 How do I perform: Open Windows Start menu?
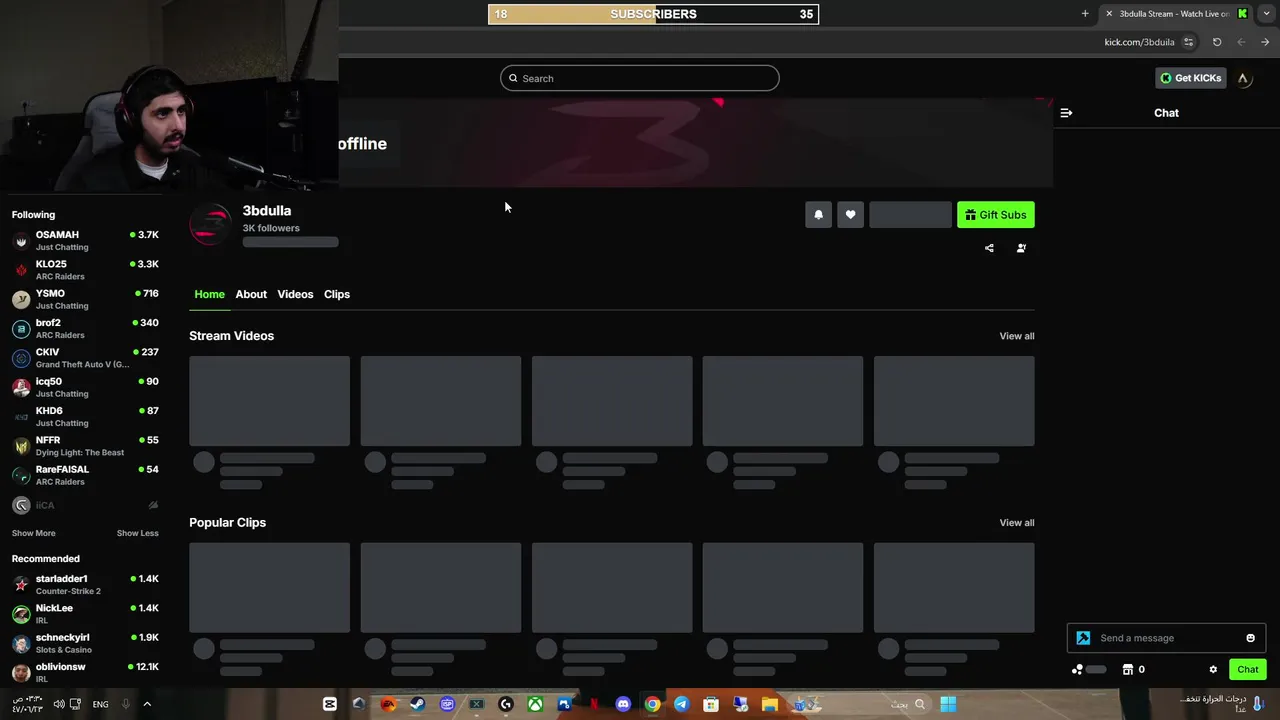point(947,704)
